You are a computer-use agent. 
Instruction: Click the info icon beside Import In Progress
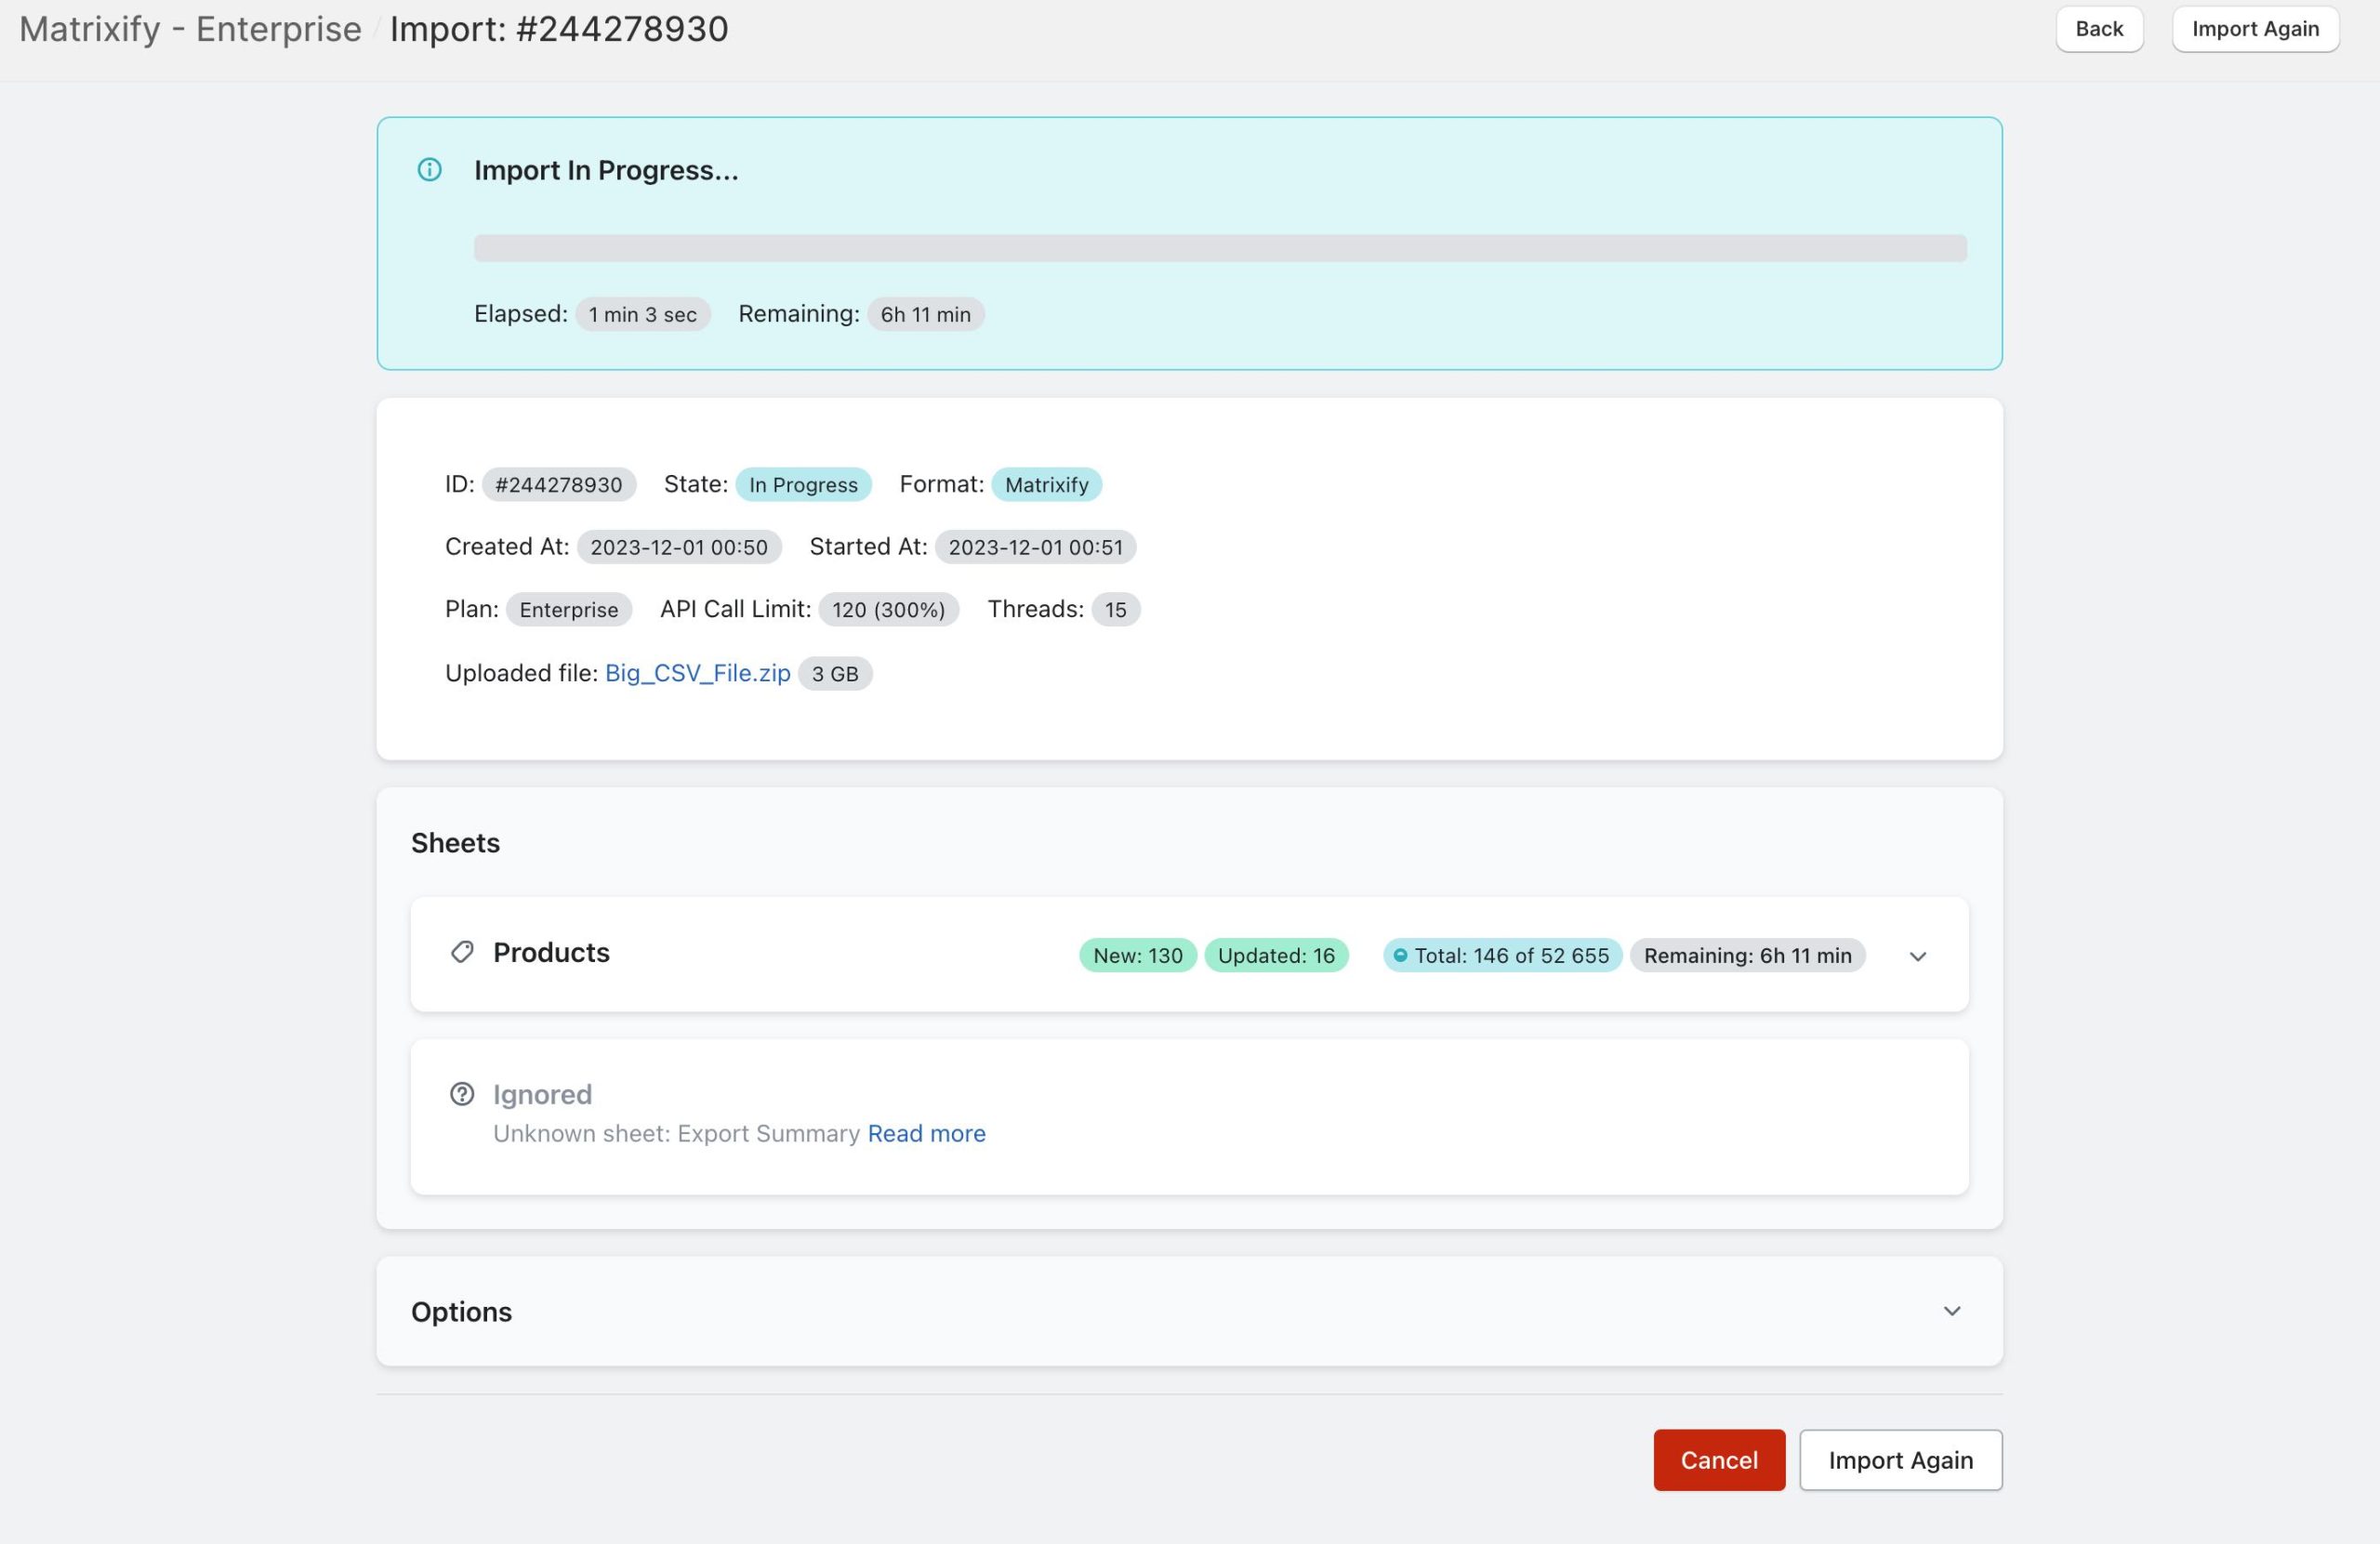(429, 170)
